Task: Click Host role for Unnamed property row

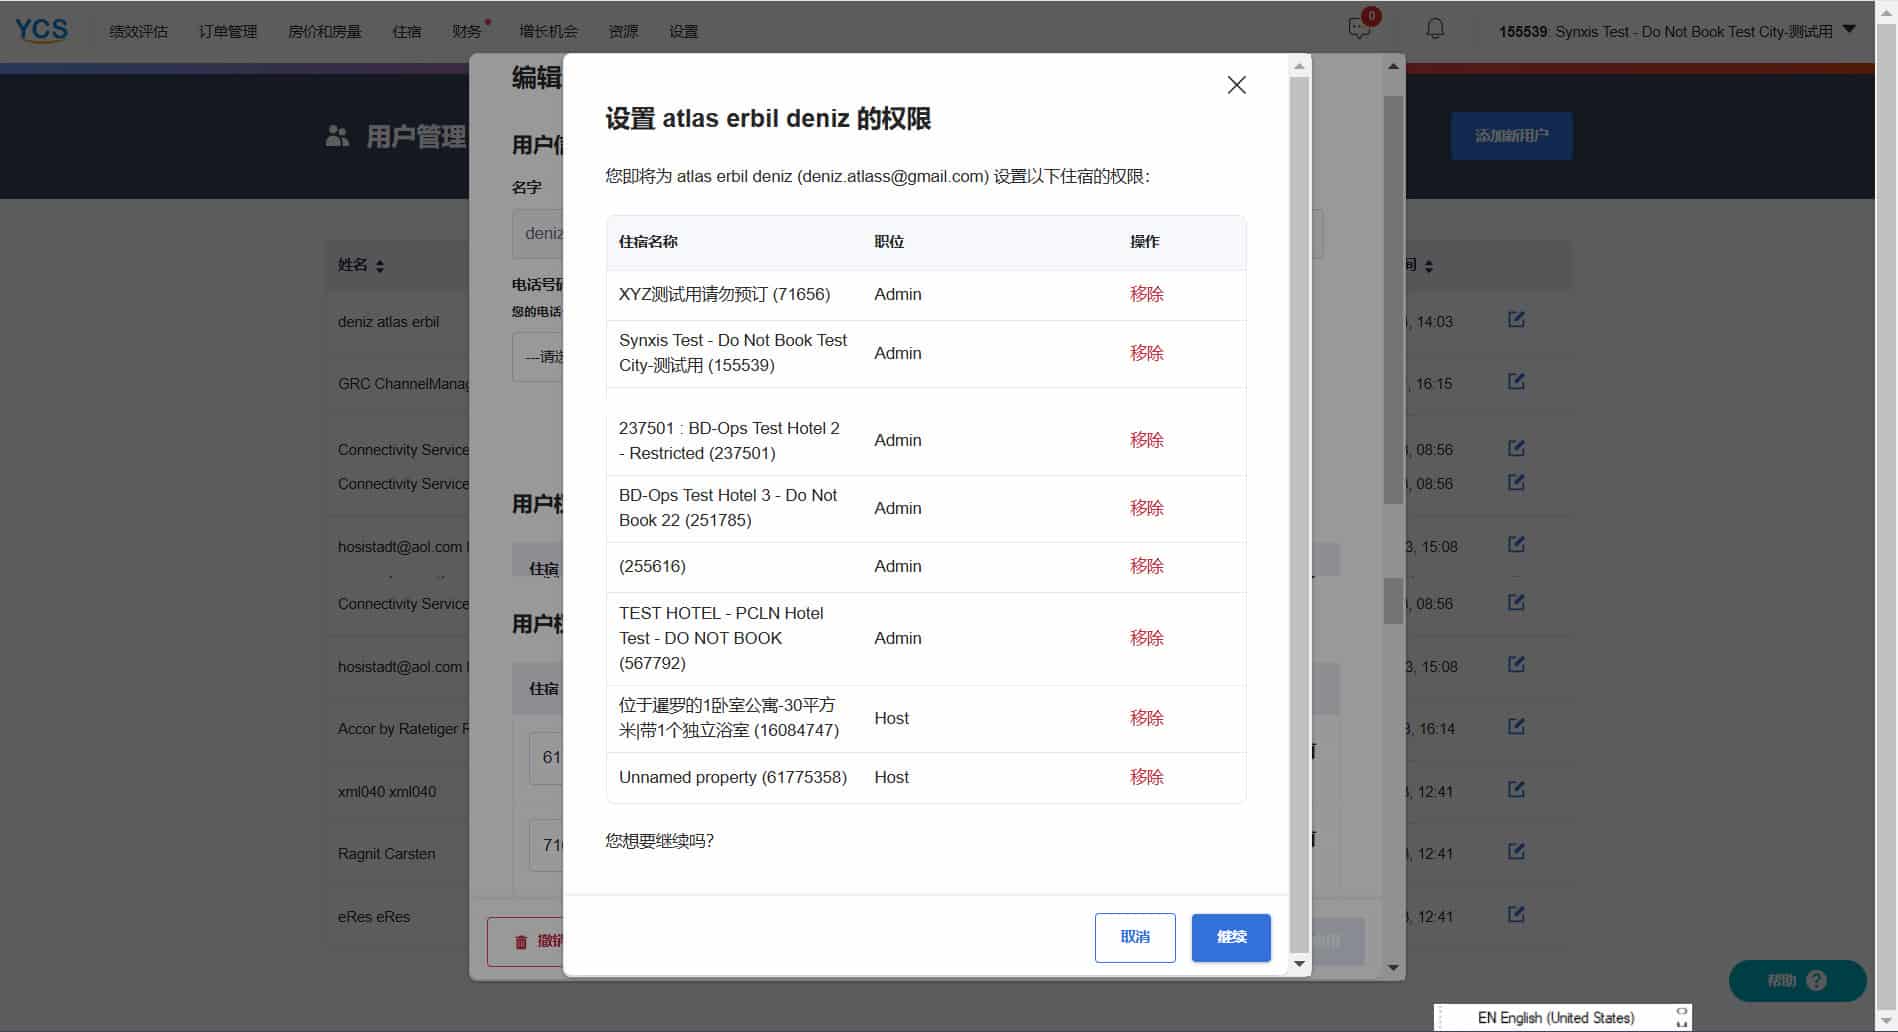Action: point(892,777)
